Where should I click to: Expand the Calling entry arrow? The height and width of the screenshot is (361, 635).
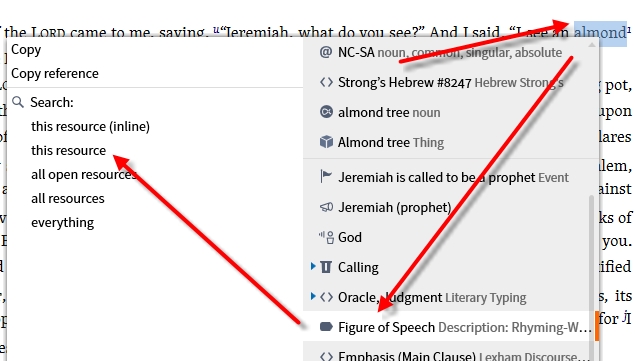click(x=313, y=266)
